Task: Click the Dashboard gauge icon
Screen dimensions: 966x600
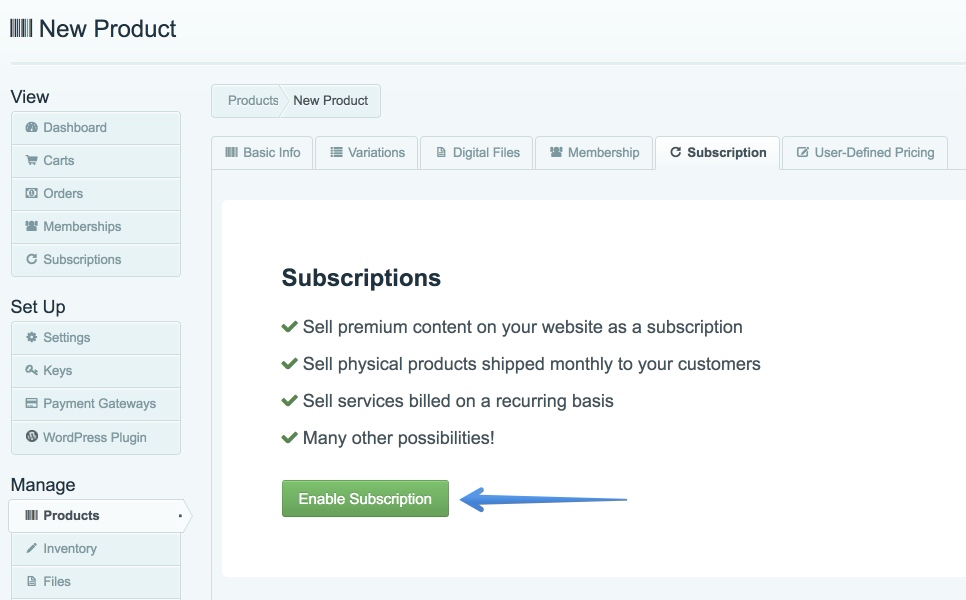Action: (x=31, y=128)
